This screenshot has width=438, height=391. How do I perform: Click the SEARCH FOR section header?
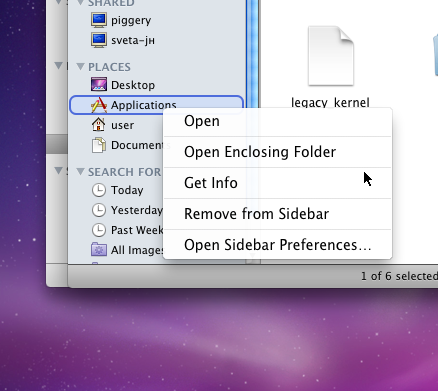(124, 172)
